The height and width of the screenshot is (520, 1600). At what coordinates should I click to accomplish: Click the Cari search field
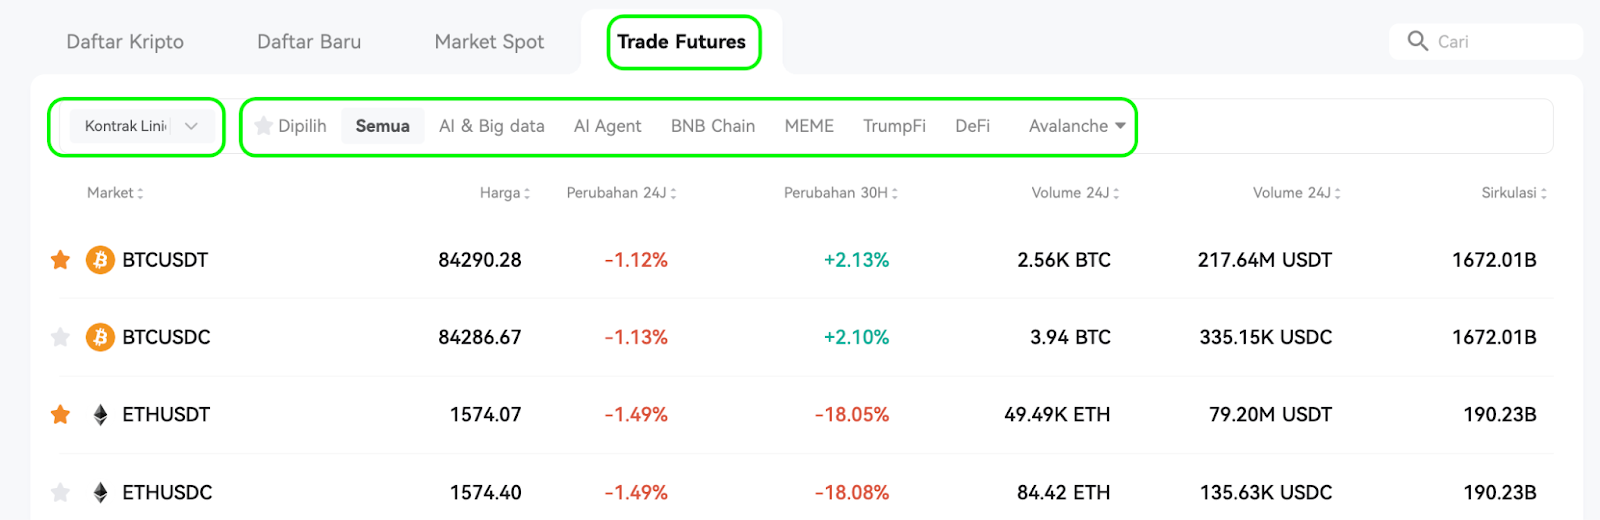tap(1486, 41)
